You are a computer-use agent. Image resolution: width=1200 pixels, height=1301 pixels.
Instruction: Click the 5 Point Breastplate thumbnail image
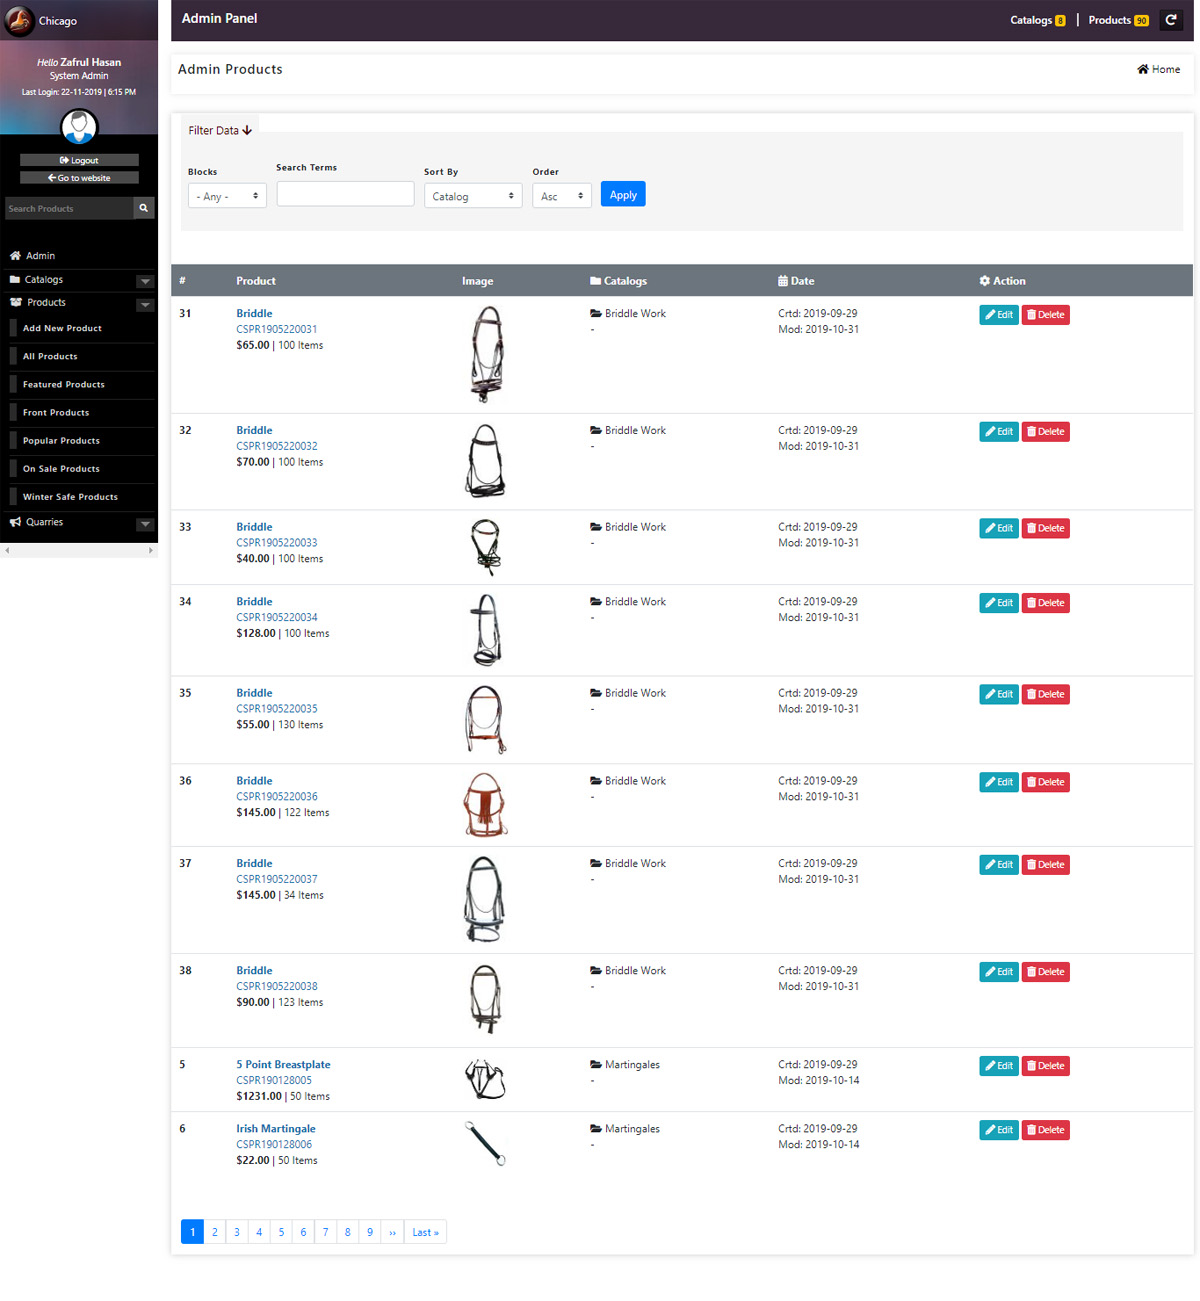(485, 1080)
